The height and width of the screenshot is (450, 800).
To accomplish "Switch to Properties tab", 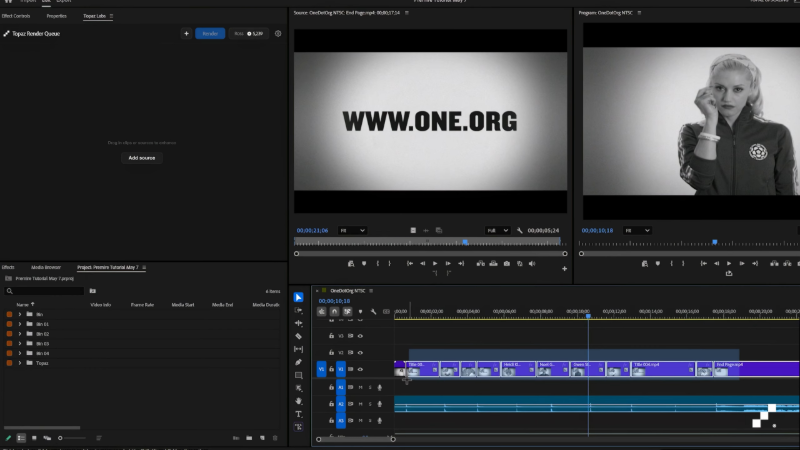I will click(x=57, y=16).
